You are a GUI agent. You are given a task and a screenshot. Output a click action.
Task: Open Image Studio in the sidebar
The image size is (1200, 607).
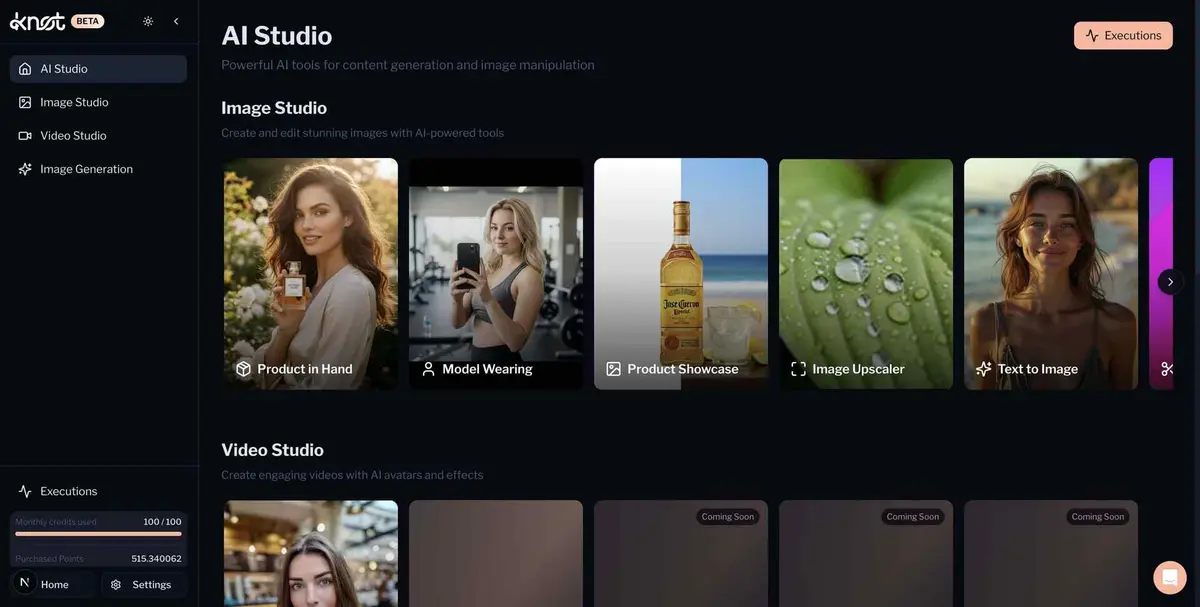pos(98,102)
